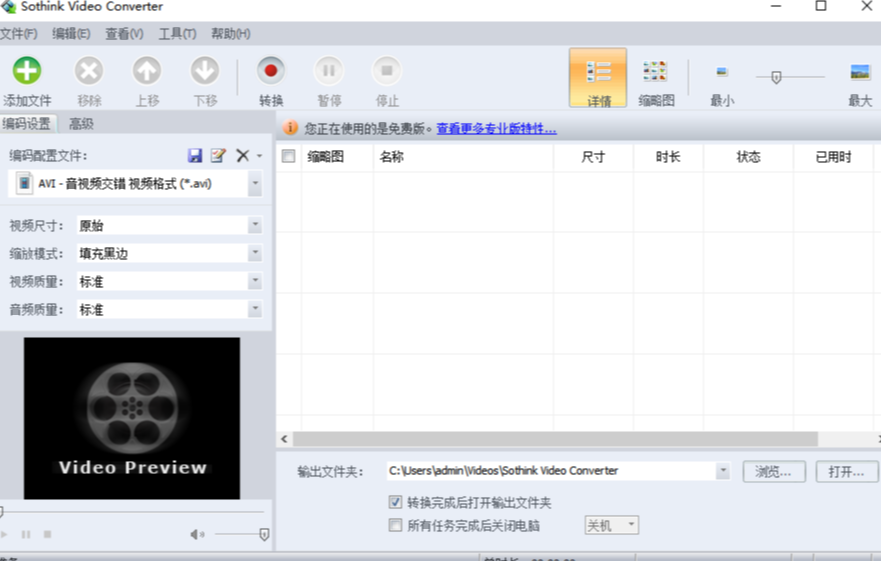Screen dimensions: 881x561
Task: Click the Pause (暂停) toolbar icon
Action: point(329,71)
